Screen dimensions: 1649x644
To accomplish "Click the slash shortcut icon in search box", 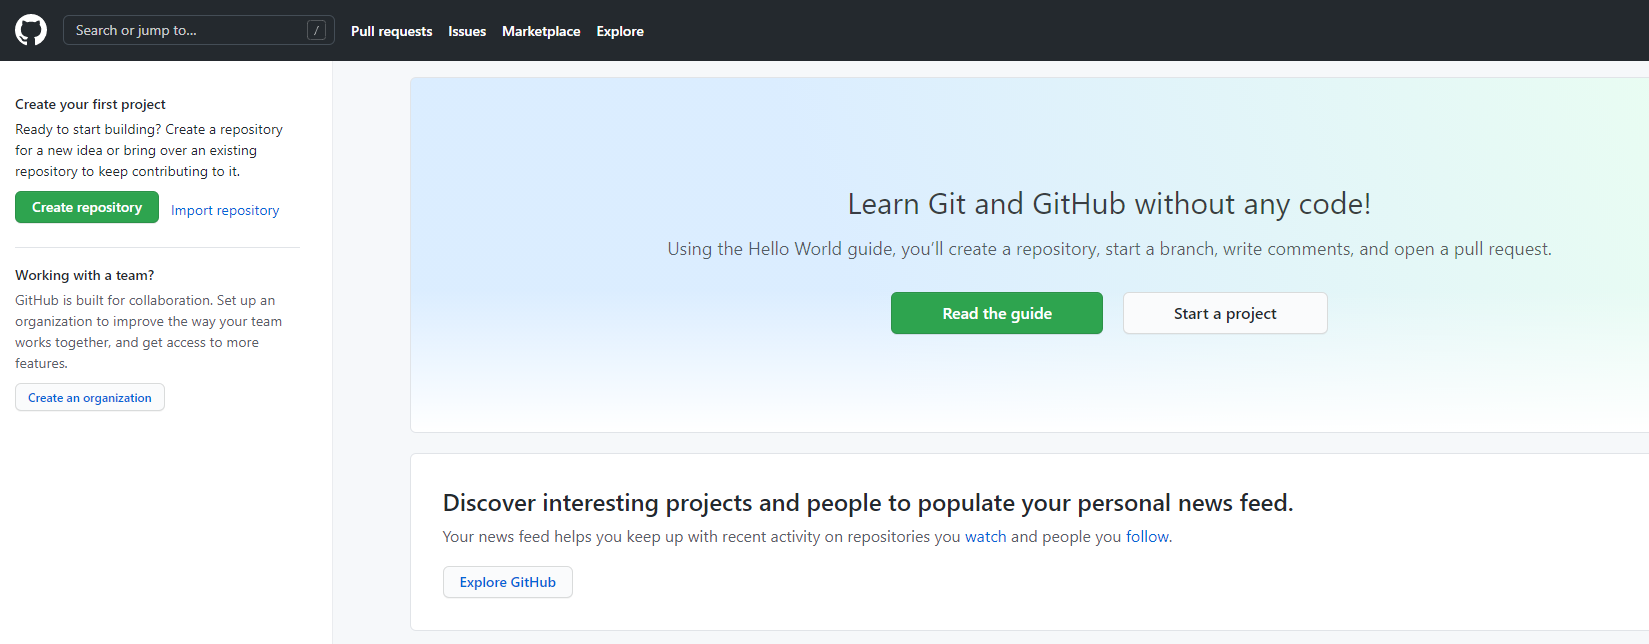I will tap(316, 30).
